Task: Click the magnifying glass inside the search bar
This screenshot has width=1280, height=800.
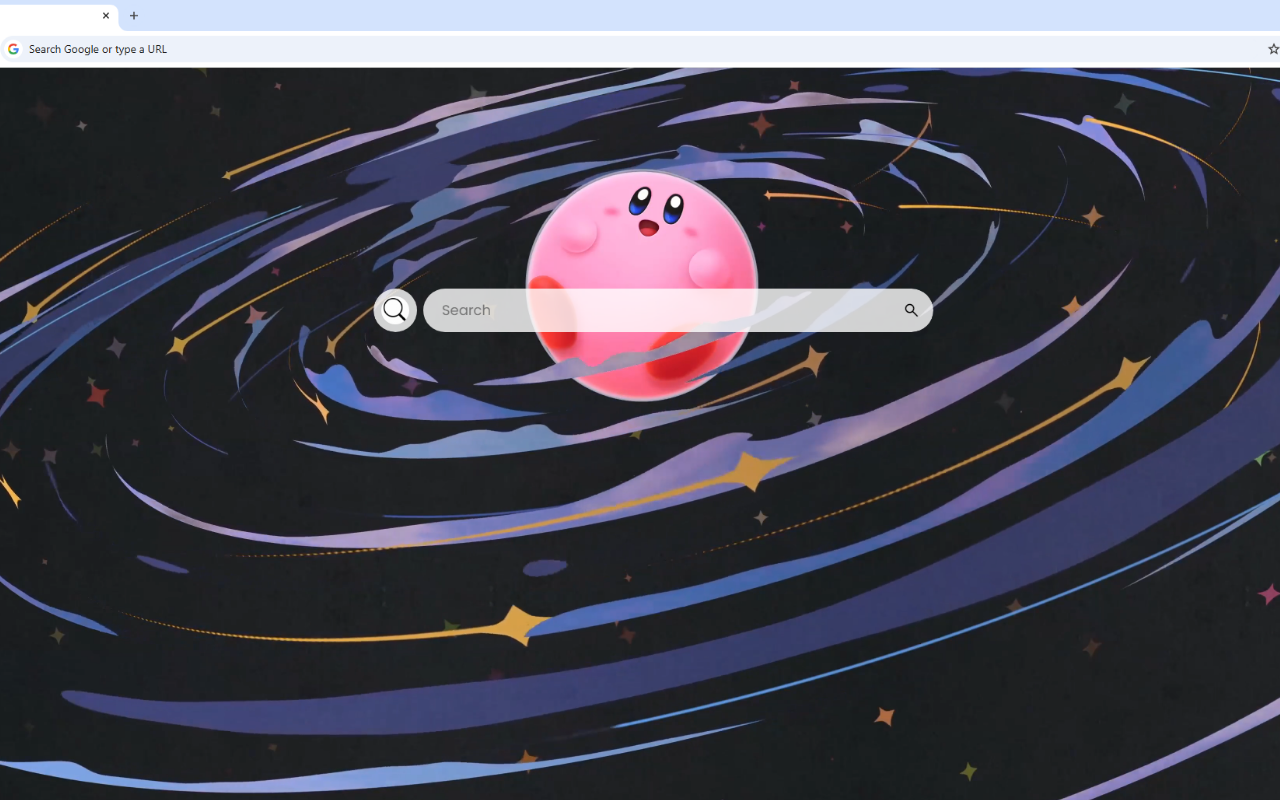Action: tap(910, 310)
